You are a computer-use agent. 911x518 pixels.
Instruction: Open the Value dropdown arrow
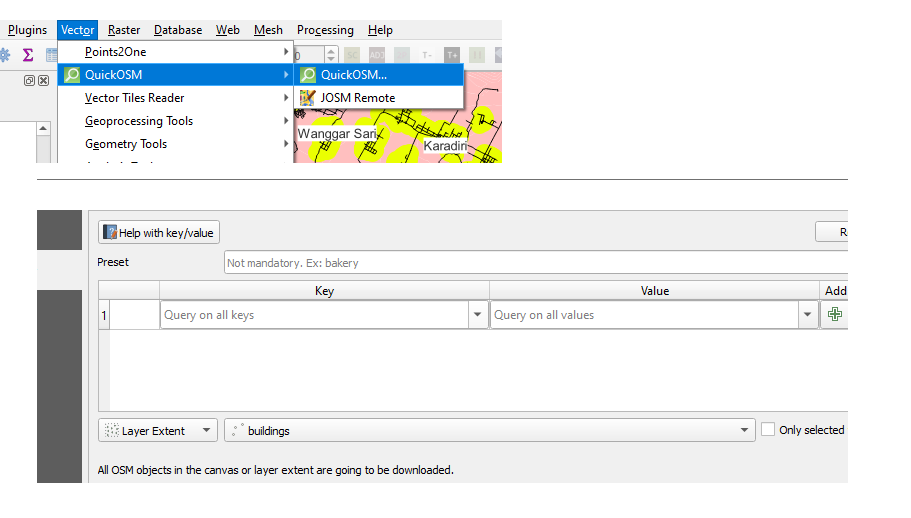click(x=808, y=315)
